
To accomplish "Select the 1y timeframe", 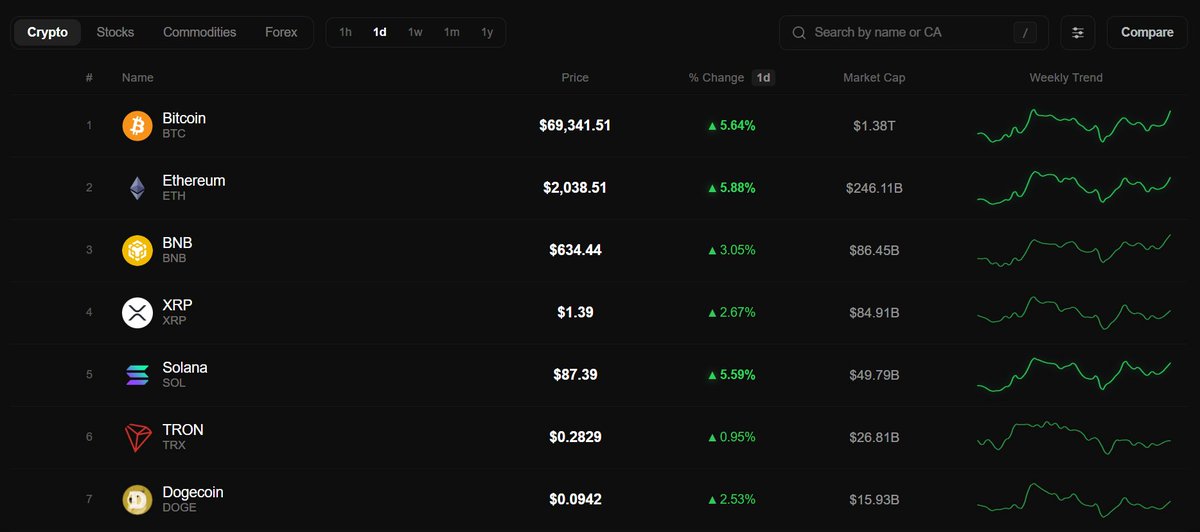I will 487,32.
